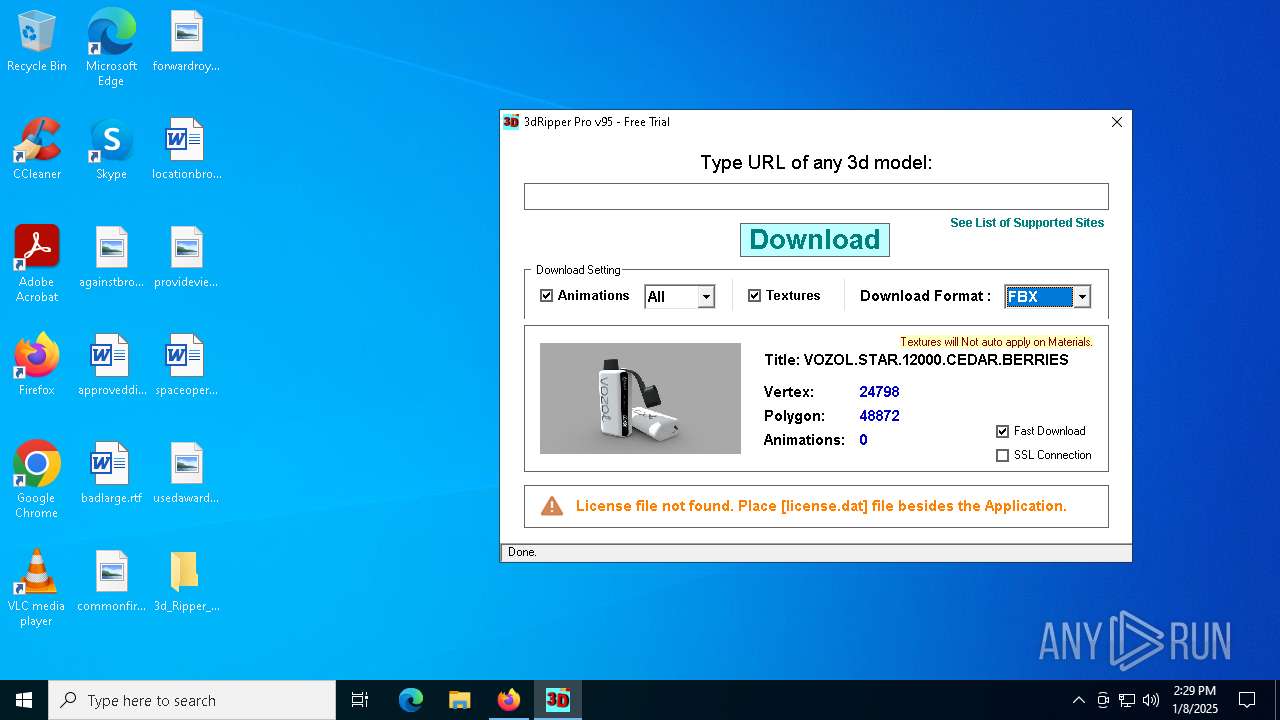The image size is (1280, 720).
Task: Launch Google Chrome desktop shortcut
Action: click(x=37, y=480)
